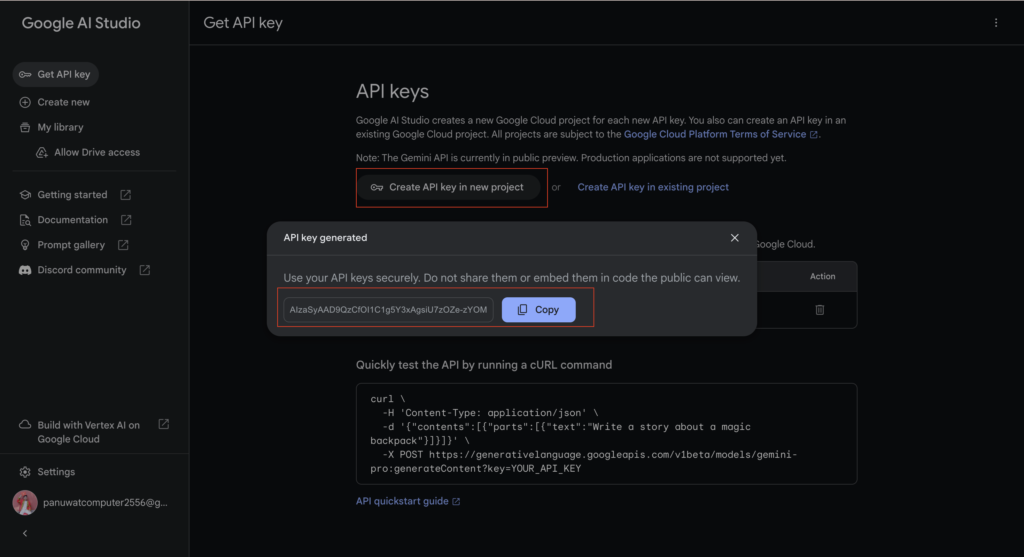Open Prompt gallery

[x=71, y=245]
